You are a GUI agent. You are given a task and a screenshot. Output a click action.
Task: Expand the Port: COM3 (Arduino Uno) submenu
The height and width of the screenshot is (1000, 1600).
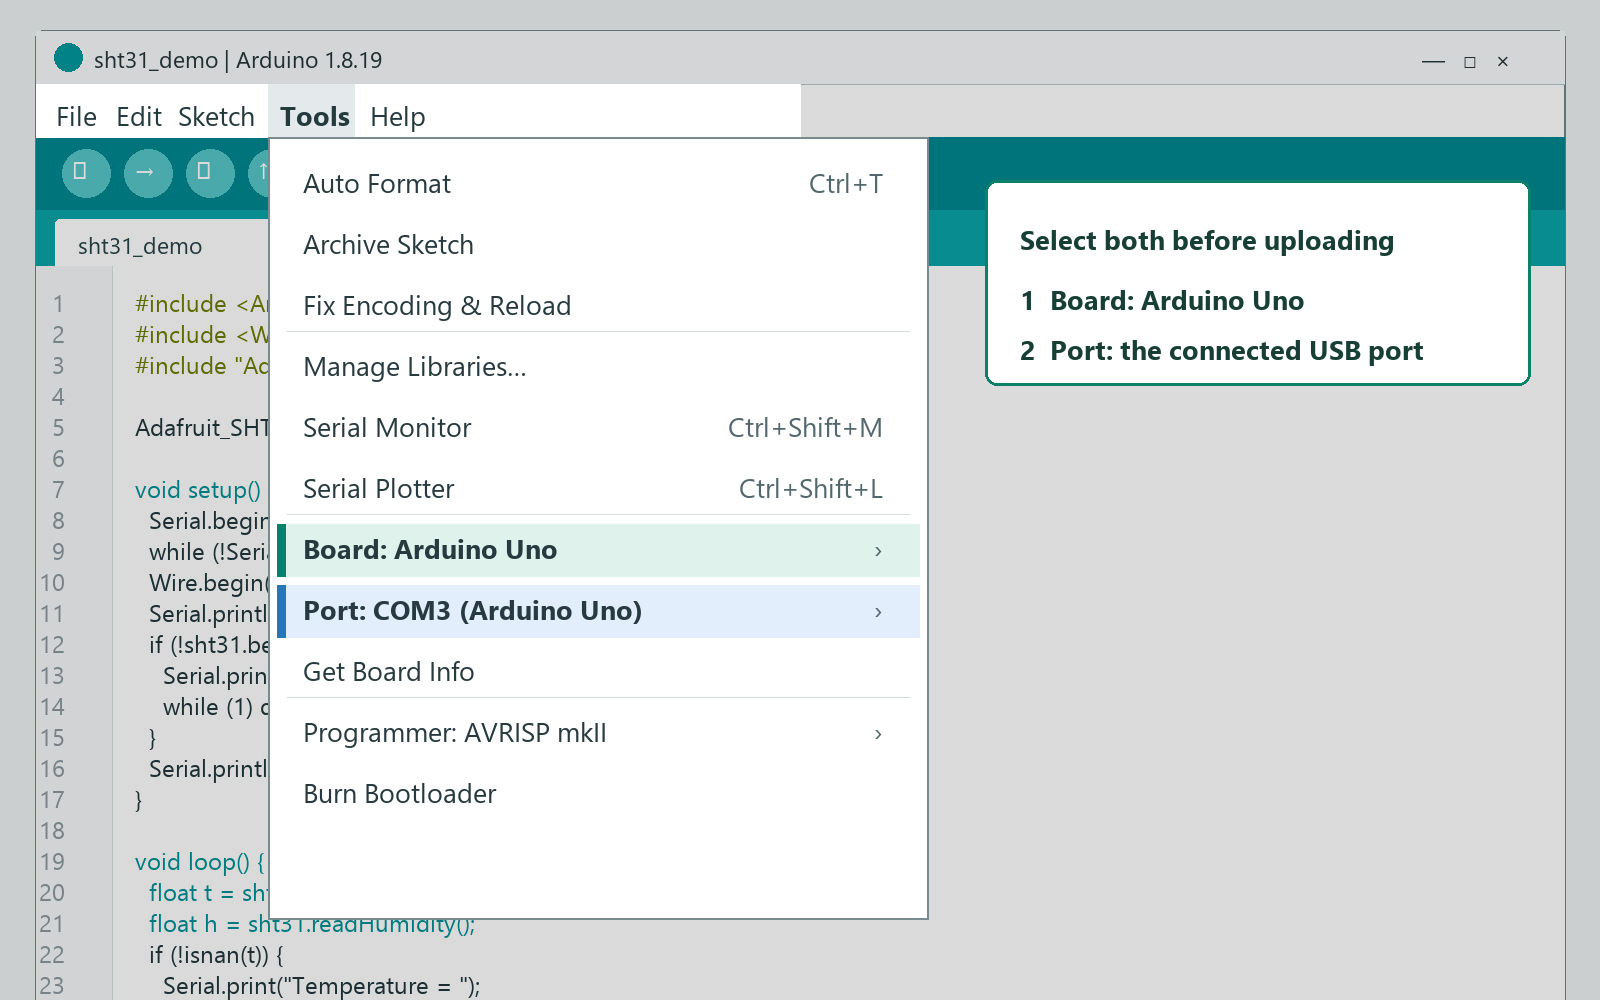pos(598,611)
